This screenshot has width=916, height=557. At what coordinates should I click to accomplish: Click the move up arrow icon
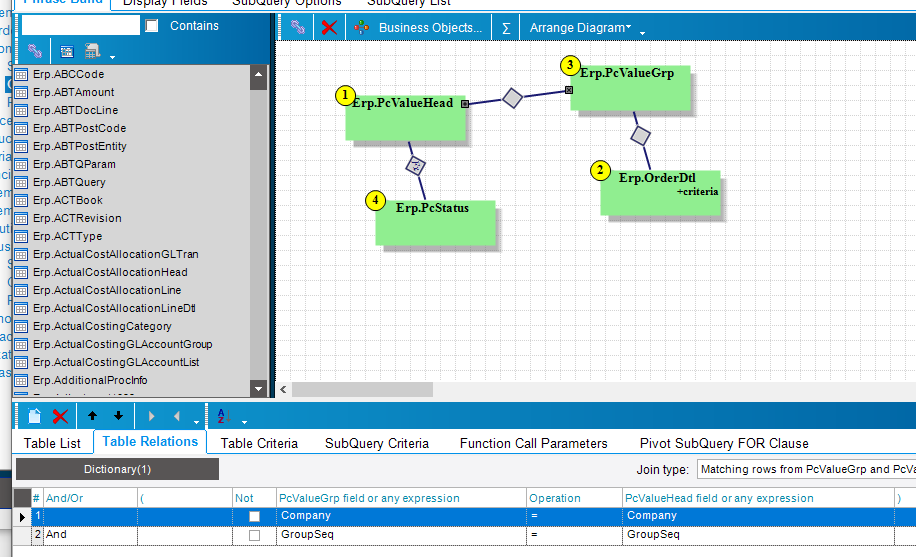click(92, 416)
